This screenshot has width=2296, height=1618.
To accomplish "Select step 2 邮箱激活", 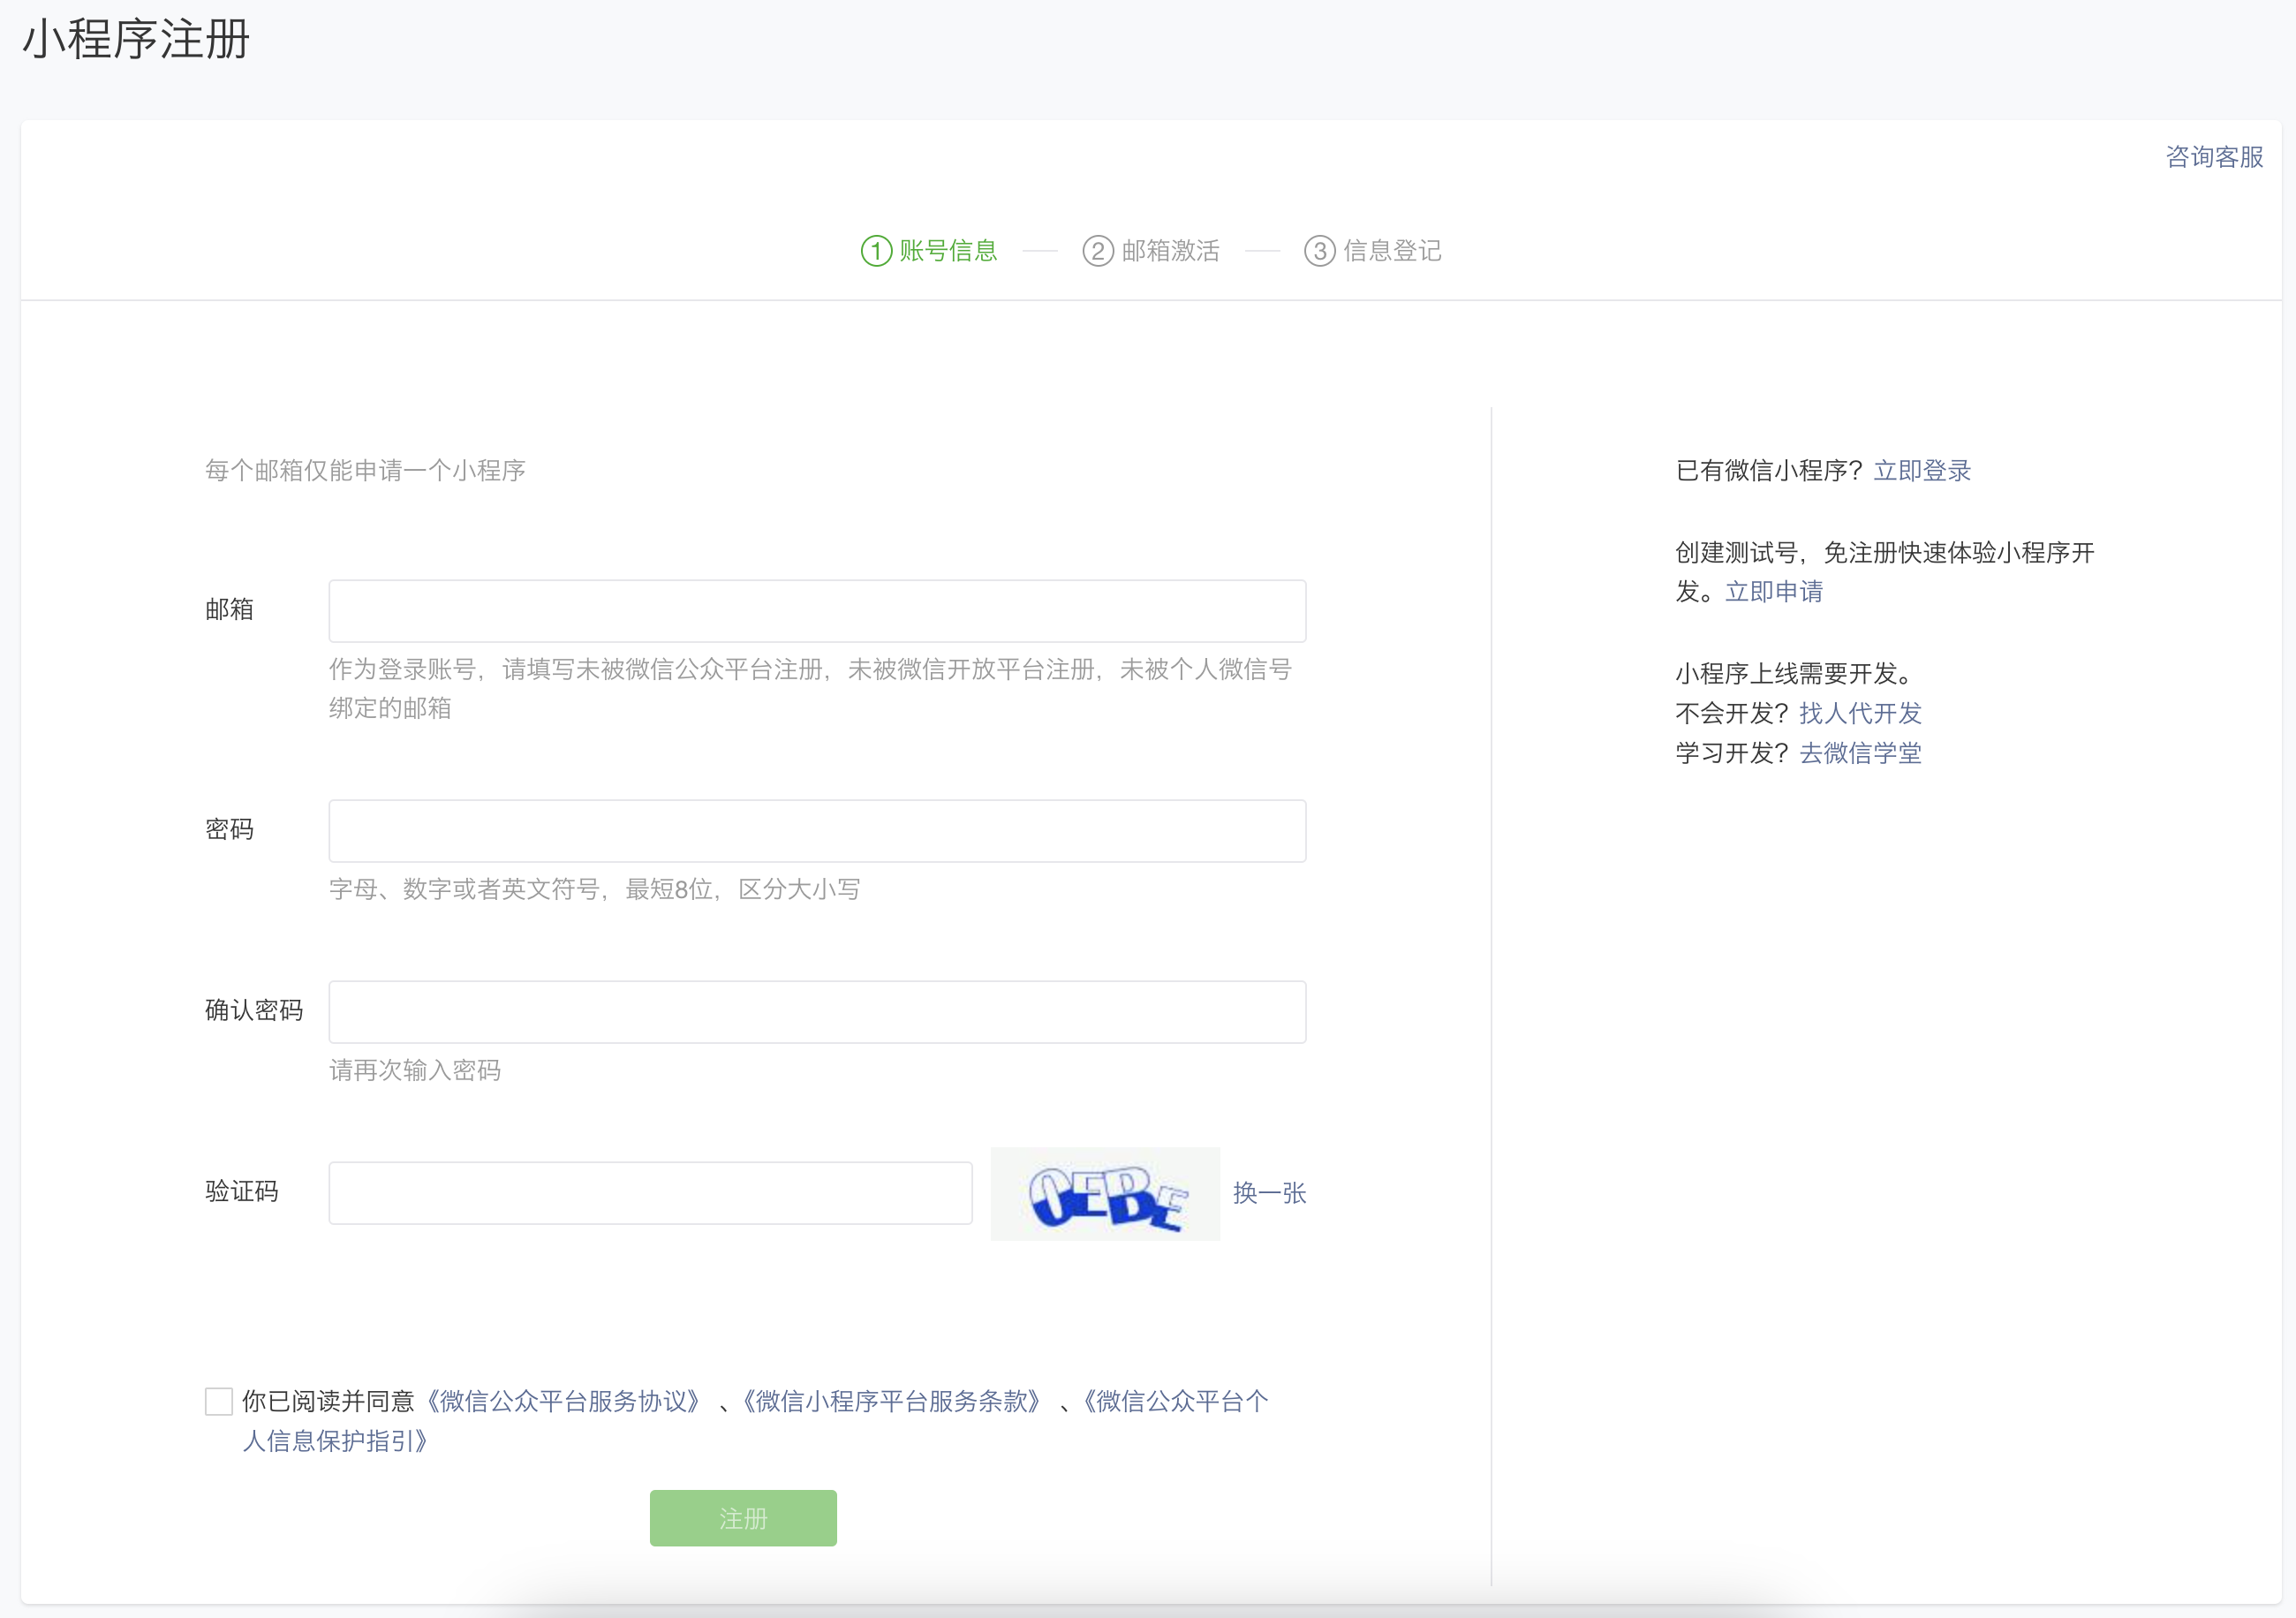I will (1151, 250).
